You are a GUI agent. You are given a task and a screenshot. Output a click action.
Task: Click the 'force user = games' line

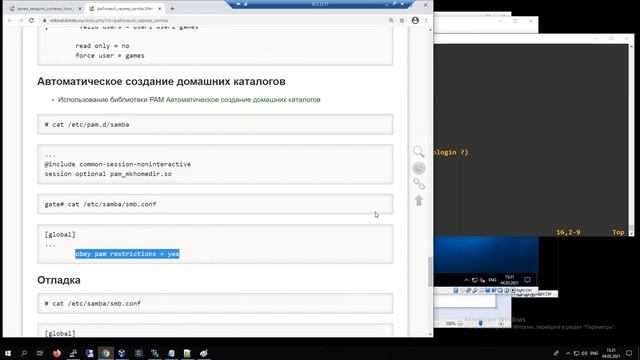(110, 56)
